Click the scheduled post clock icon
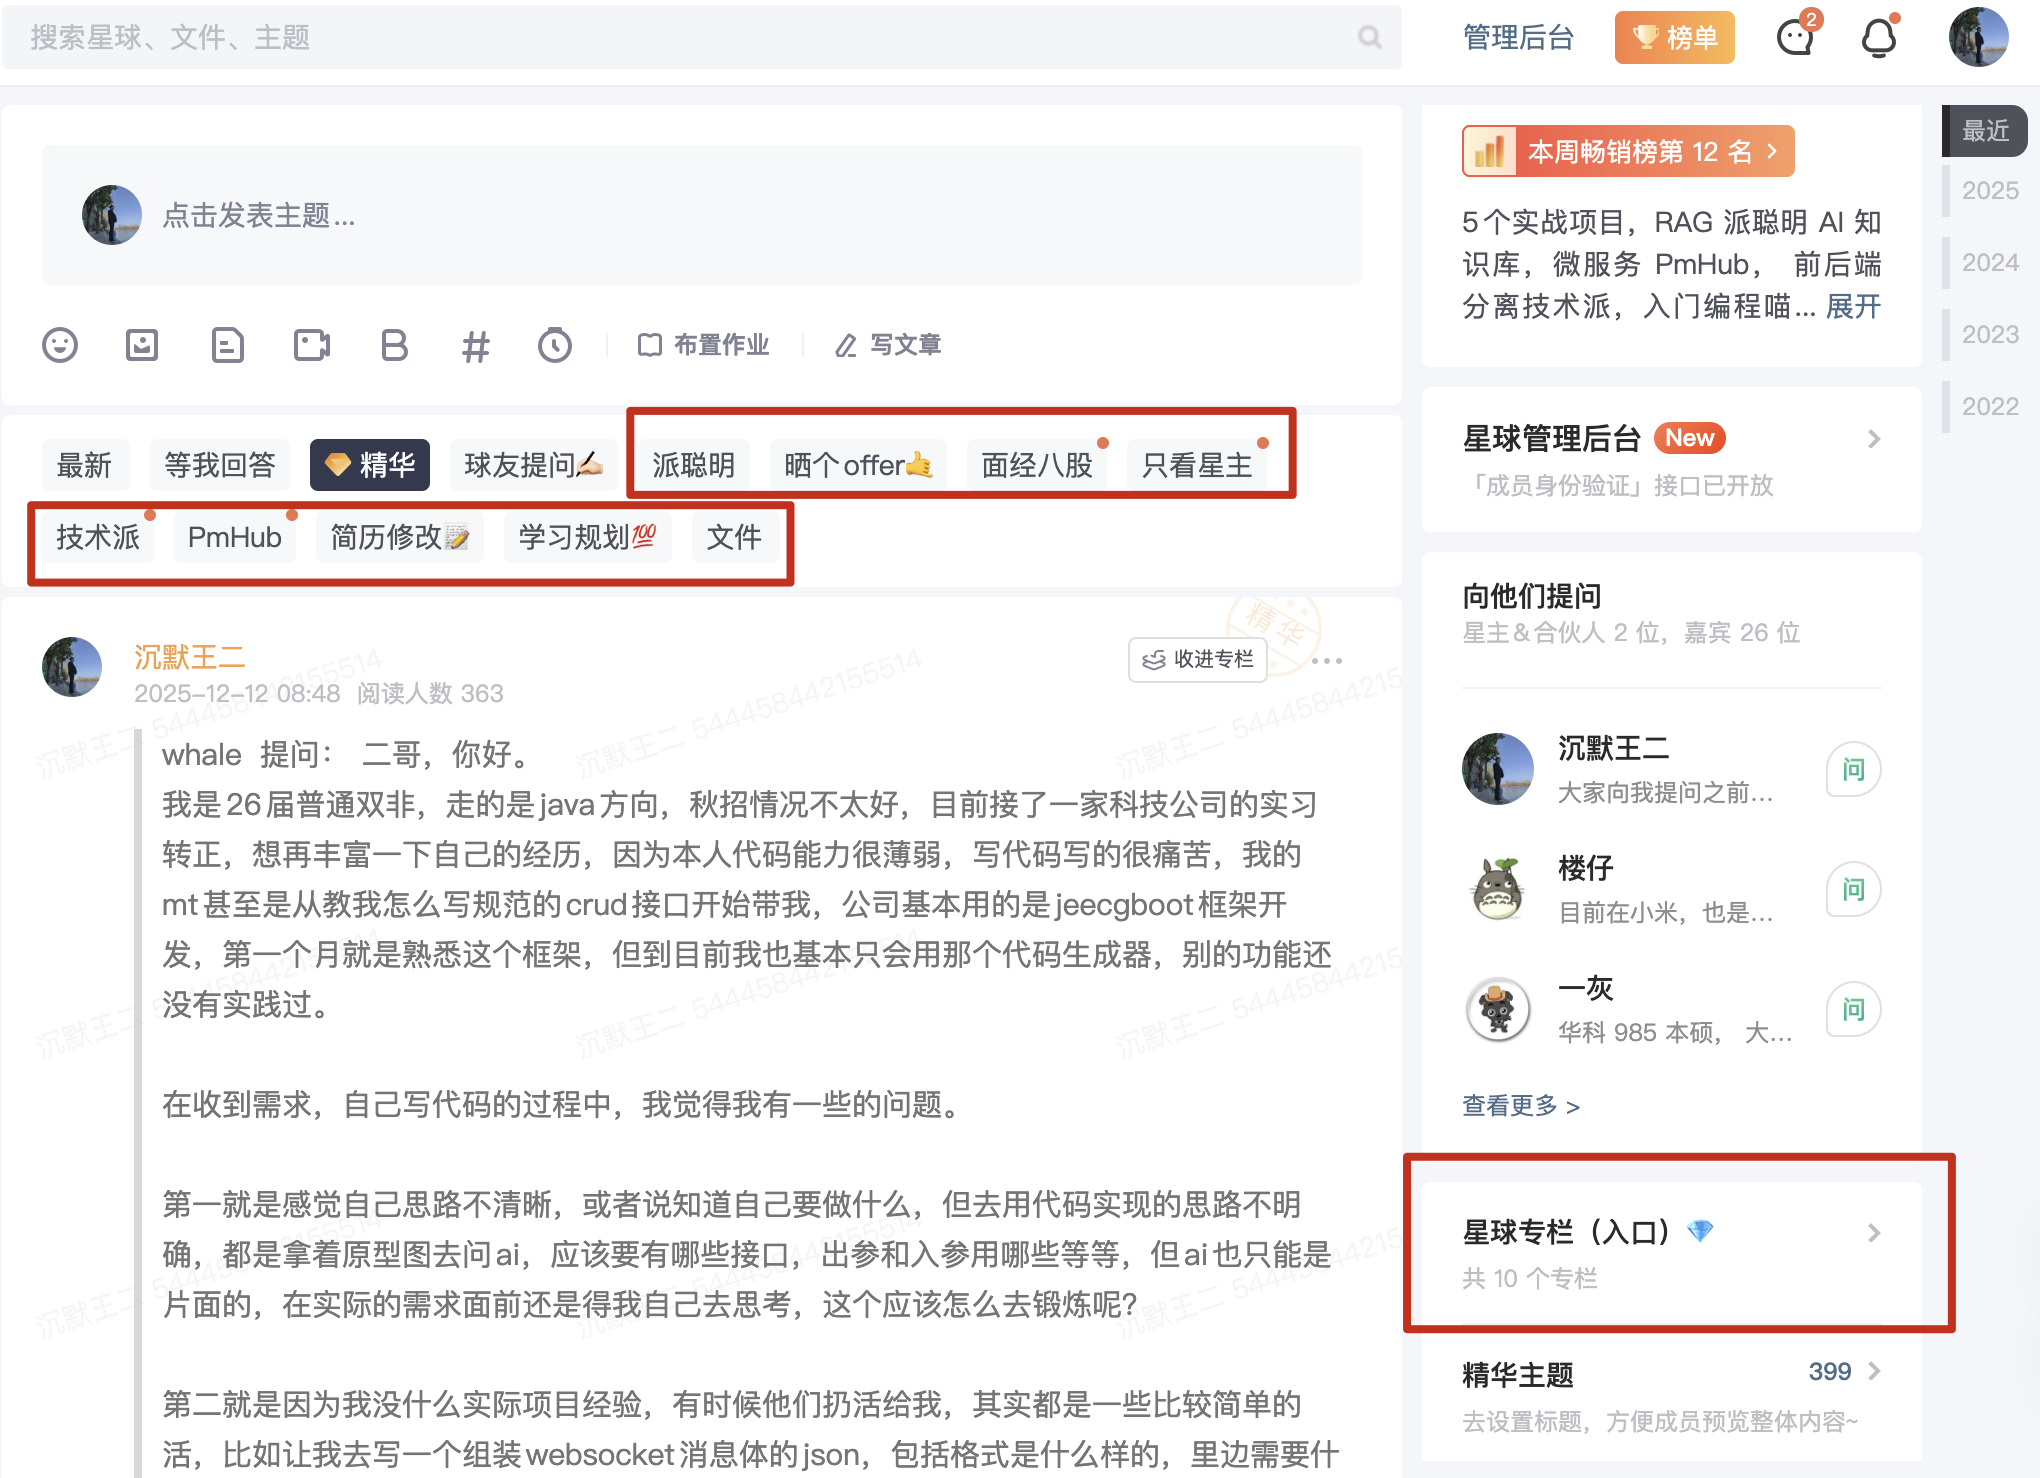This screenshot has width=2040, height=1478. [x=555, y=345]
